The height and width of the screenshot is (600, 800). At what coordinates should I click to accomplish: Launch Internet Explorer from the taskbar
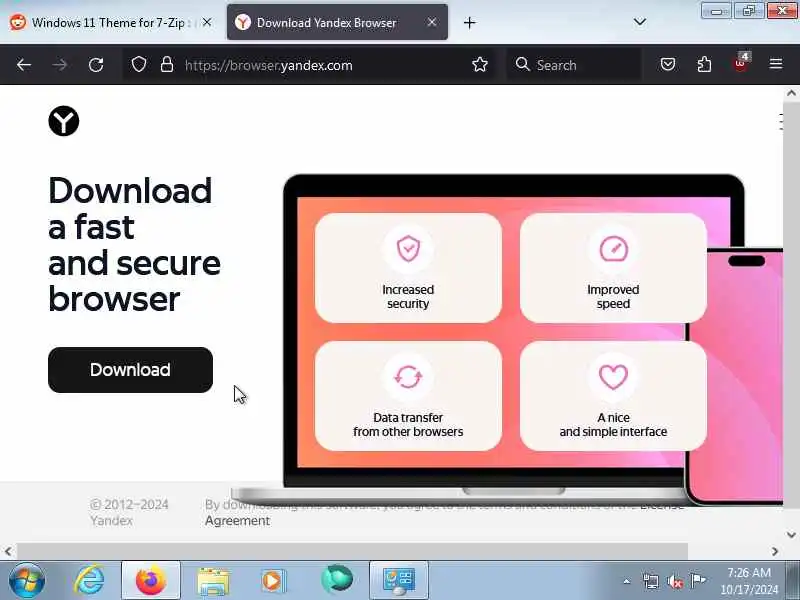[90, 580]
